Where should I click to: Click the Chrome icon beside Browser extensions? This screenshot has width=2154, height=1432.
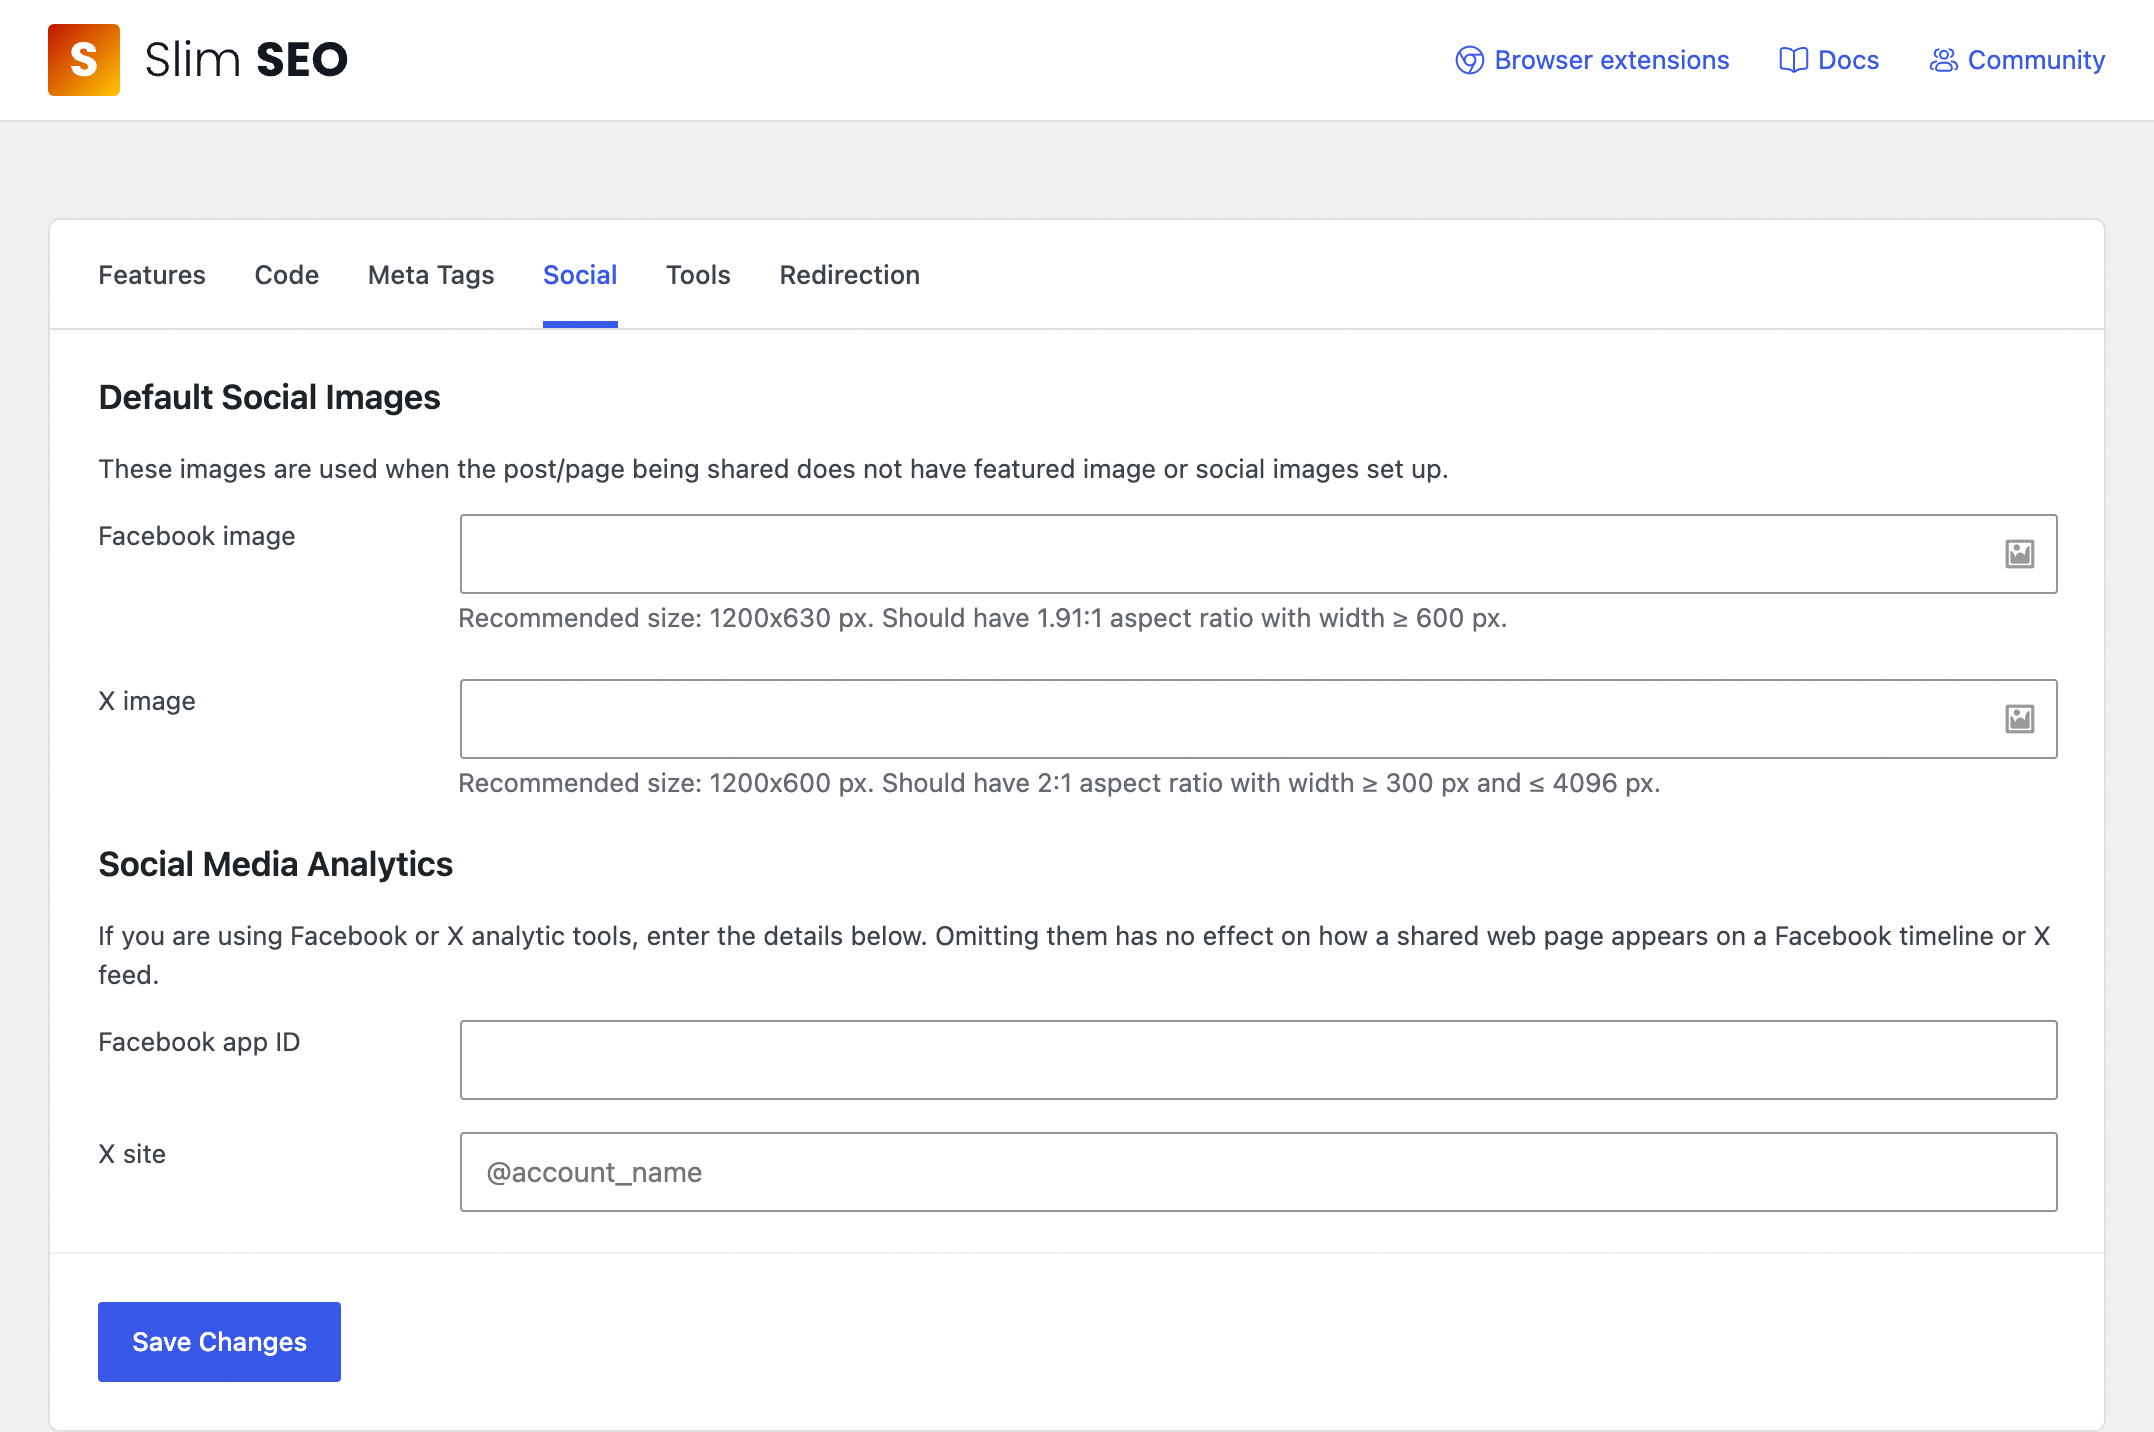click(1469, 60)
